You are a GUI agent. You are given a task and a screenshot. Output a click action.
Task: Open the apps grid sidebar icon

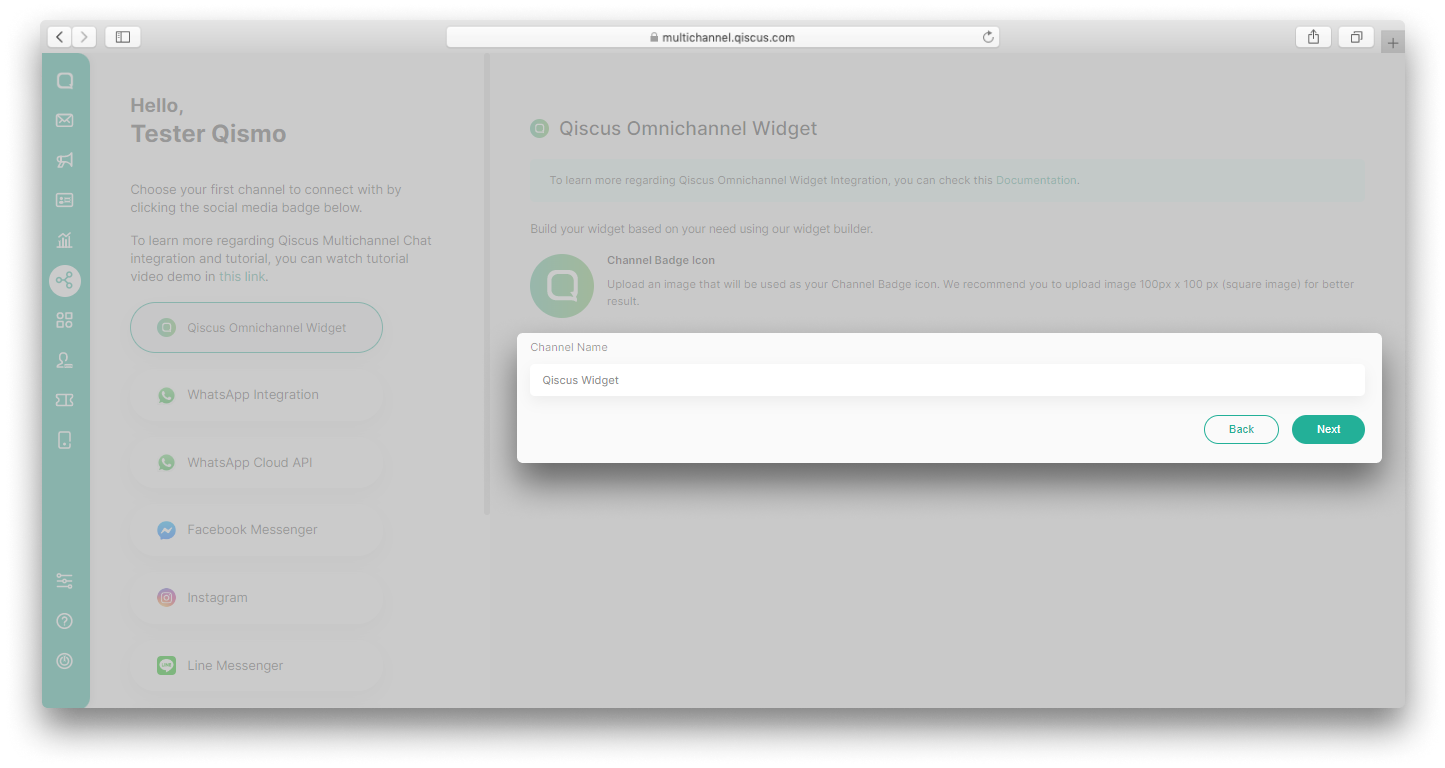[x=65, y=320]
